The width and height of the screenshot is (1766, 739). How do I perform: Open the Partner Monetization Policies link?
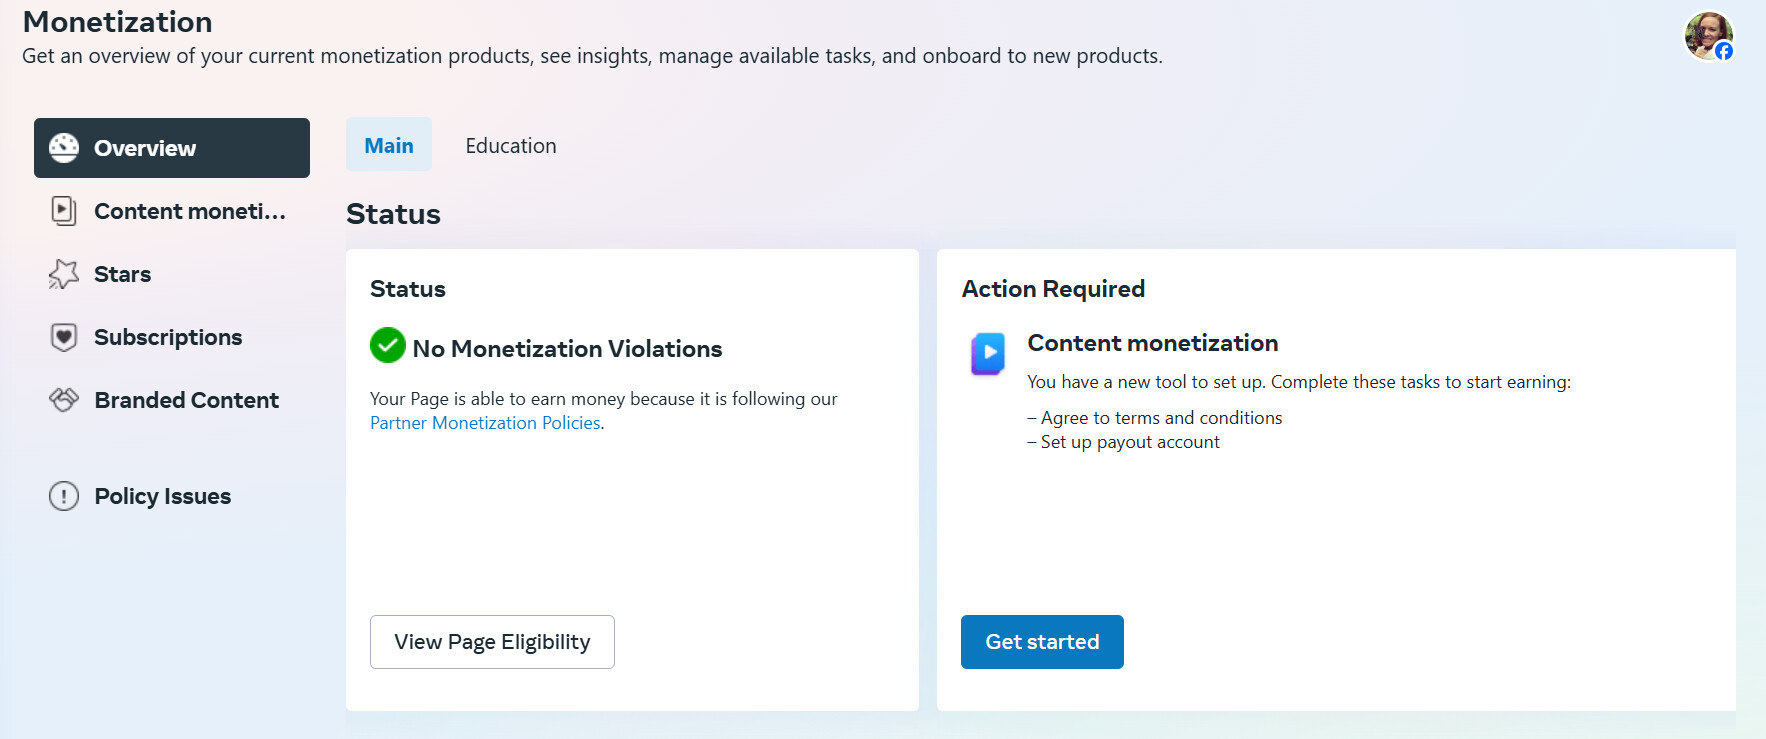(x=485, y=423)
